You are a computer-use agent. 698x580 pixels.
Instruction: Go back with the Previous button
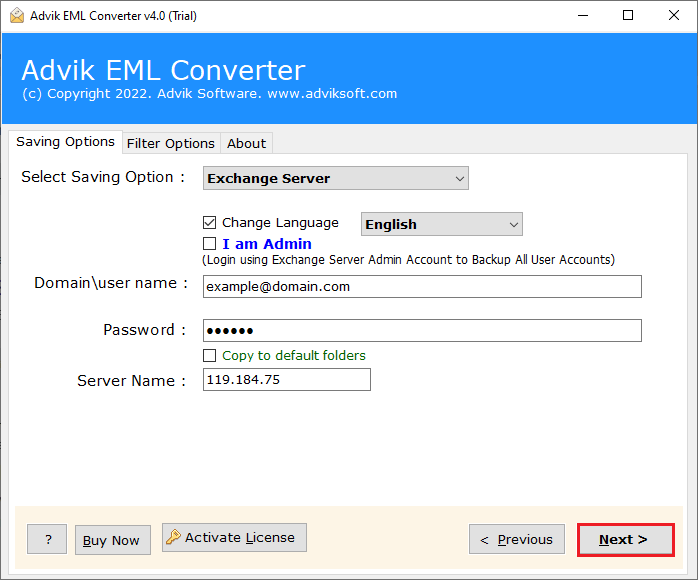[x=517, y=539]
